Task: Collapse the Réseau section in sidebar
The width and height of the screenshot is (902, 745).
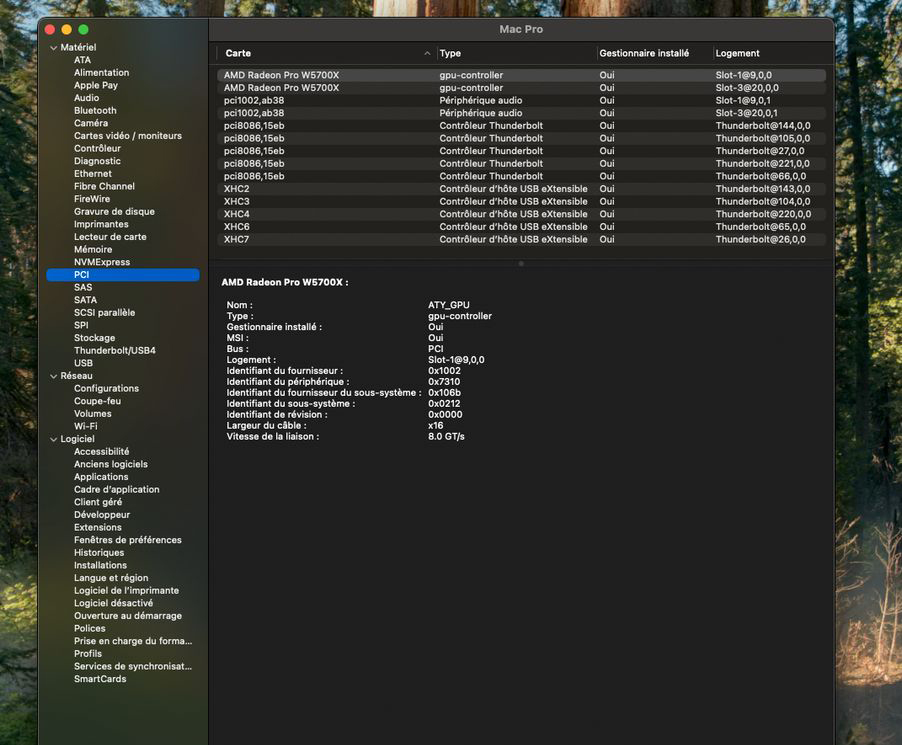Action: point(53,376)
